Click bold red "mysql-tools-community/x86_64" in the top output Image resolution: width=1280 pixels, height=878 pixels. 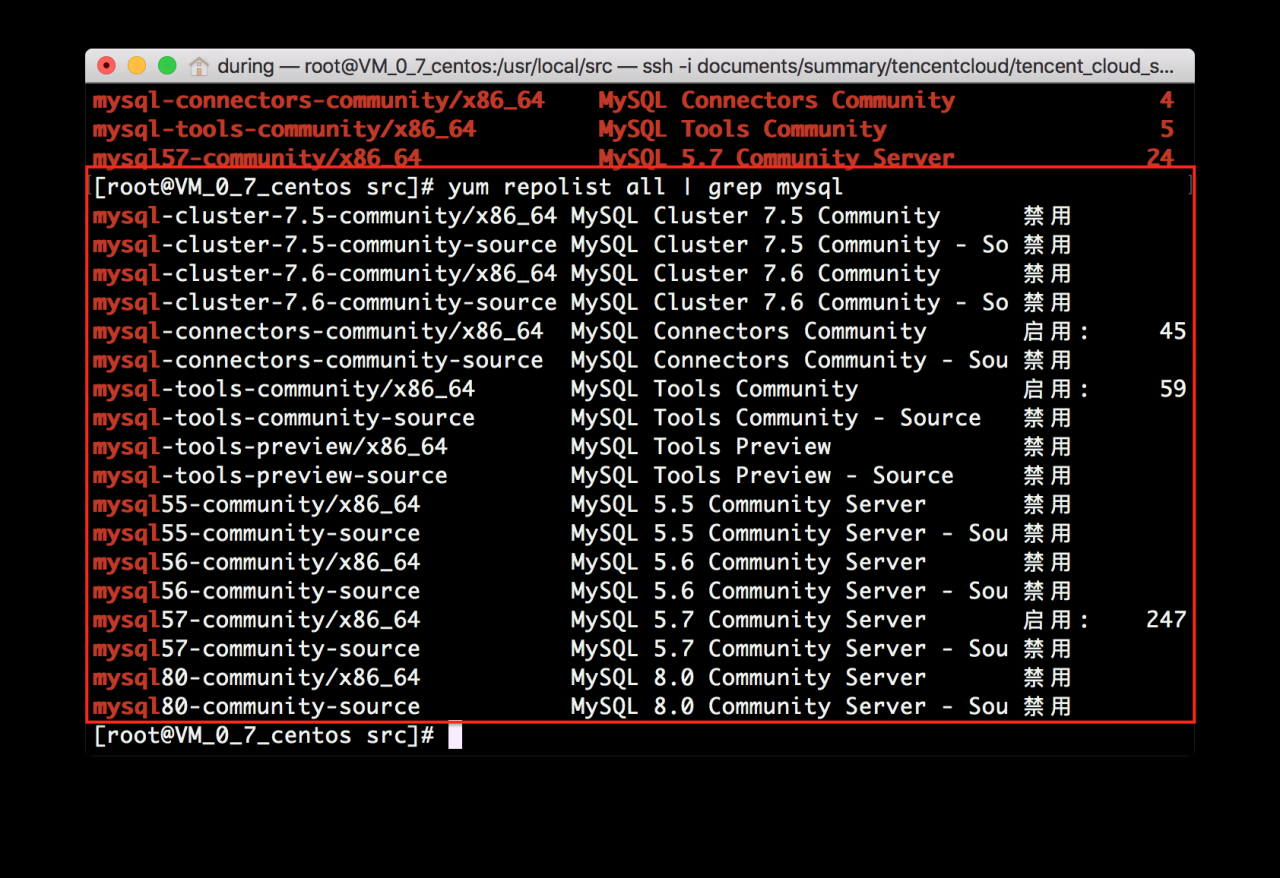284,130
